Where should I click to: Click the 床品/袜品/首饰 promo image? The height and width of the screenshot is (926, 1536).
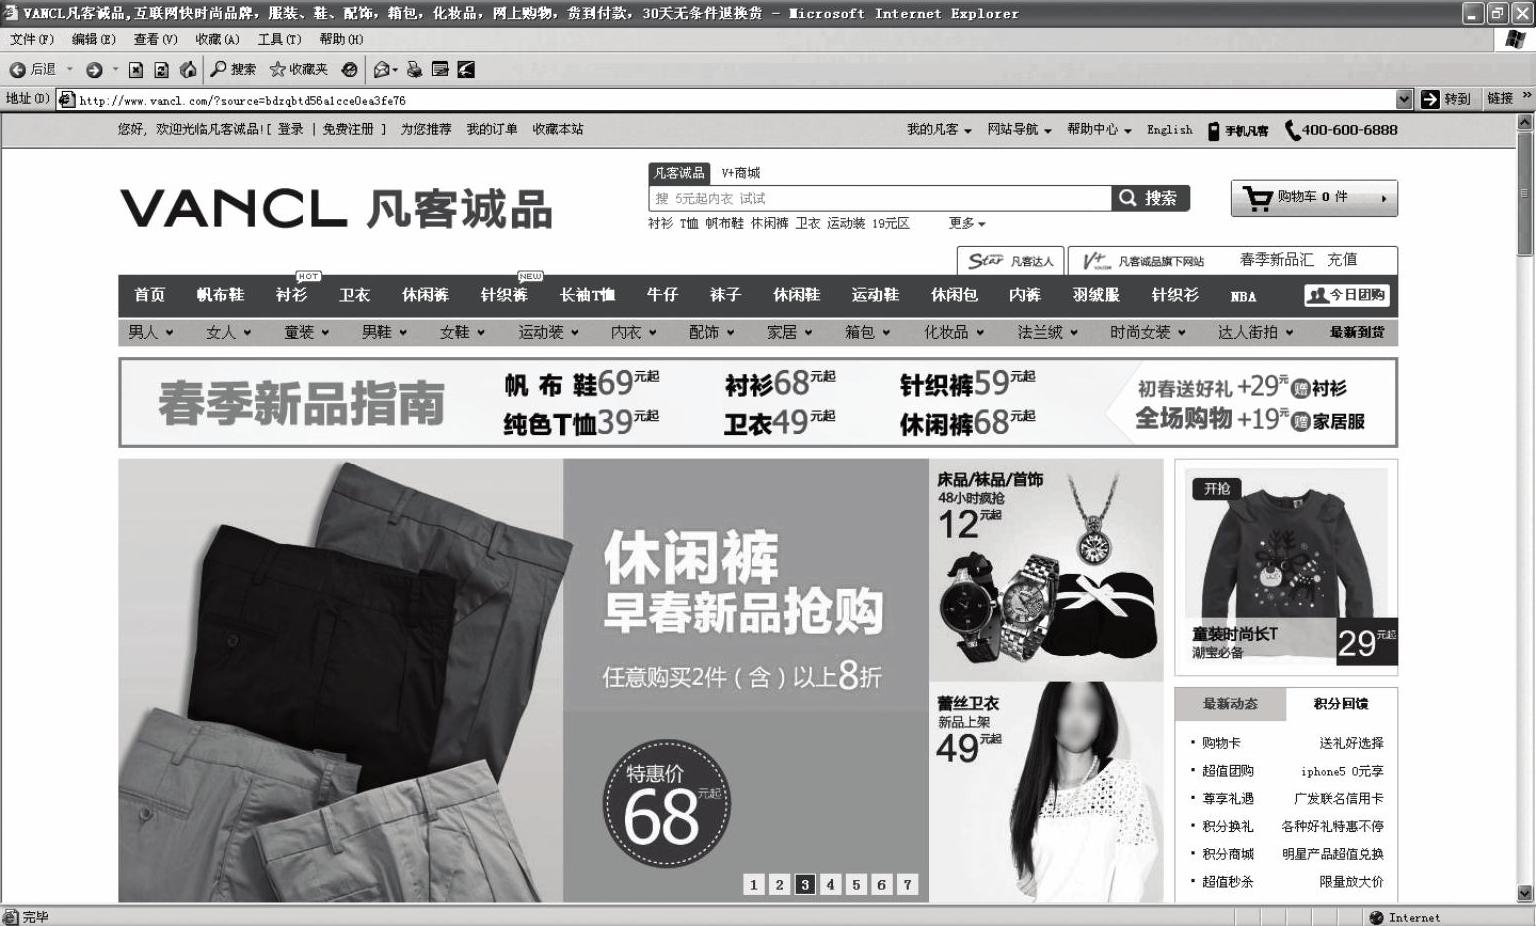(x=1046, y=570)
